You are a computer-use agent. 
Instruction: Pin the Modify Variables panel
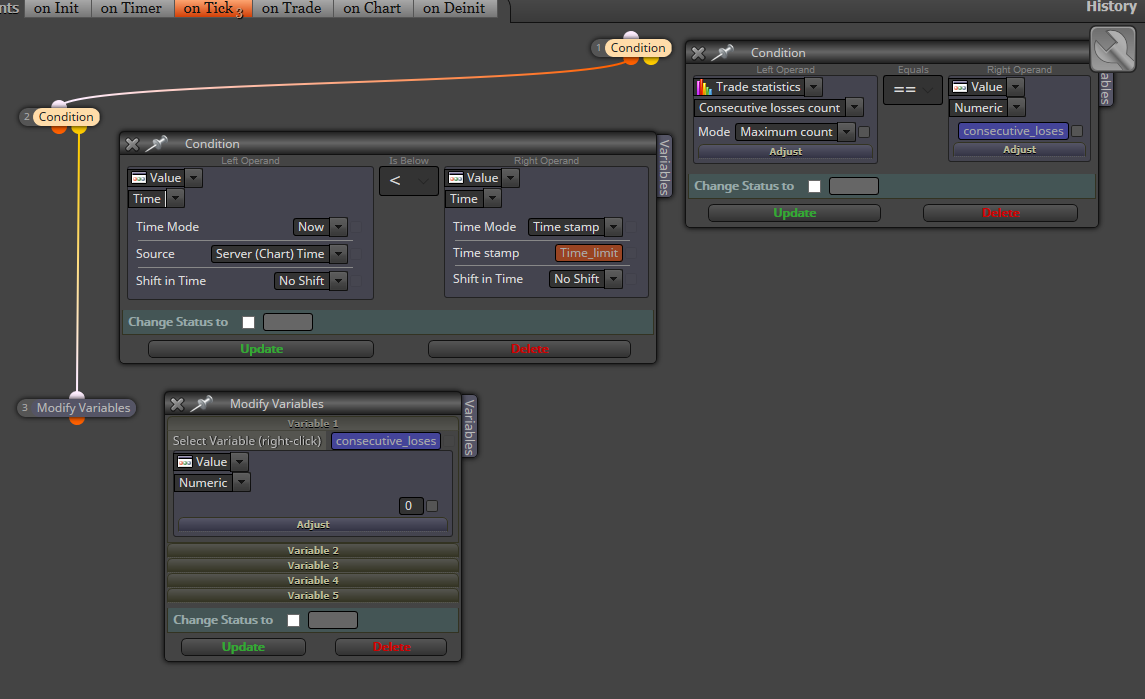click(202, 403)
